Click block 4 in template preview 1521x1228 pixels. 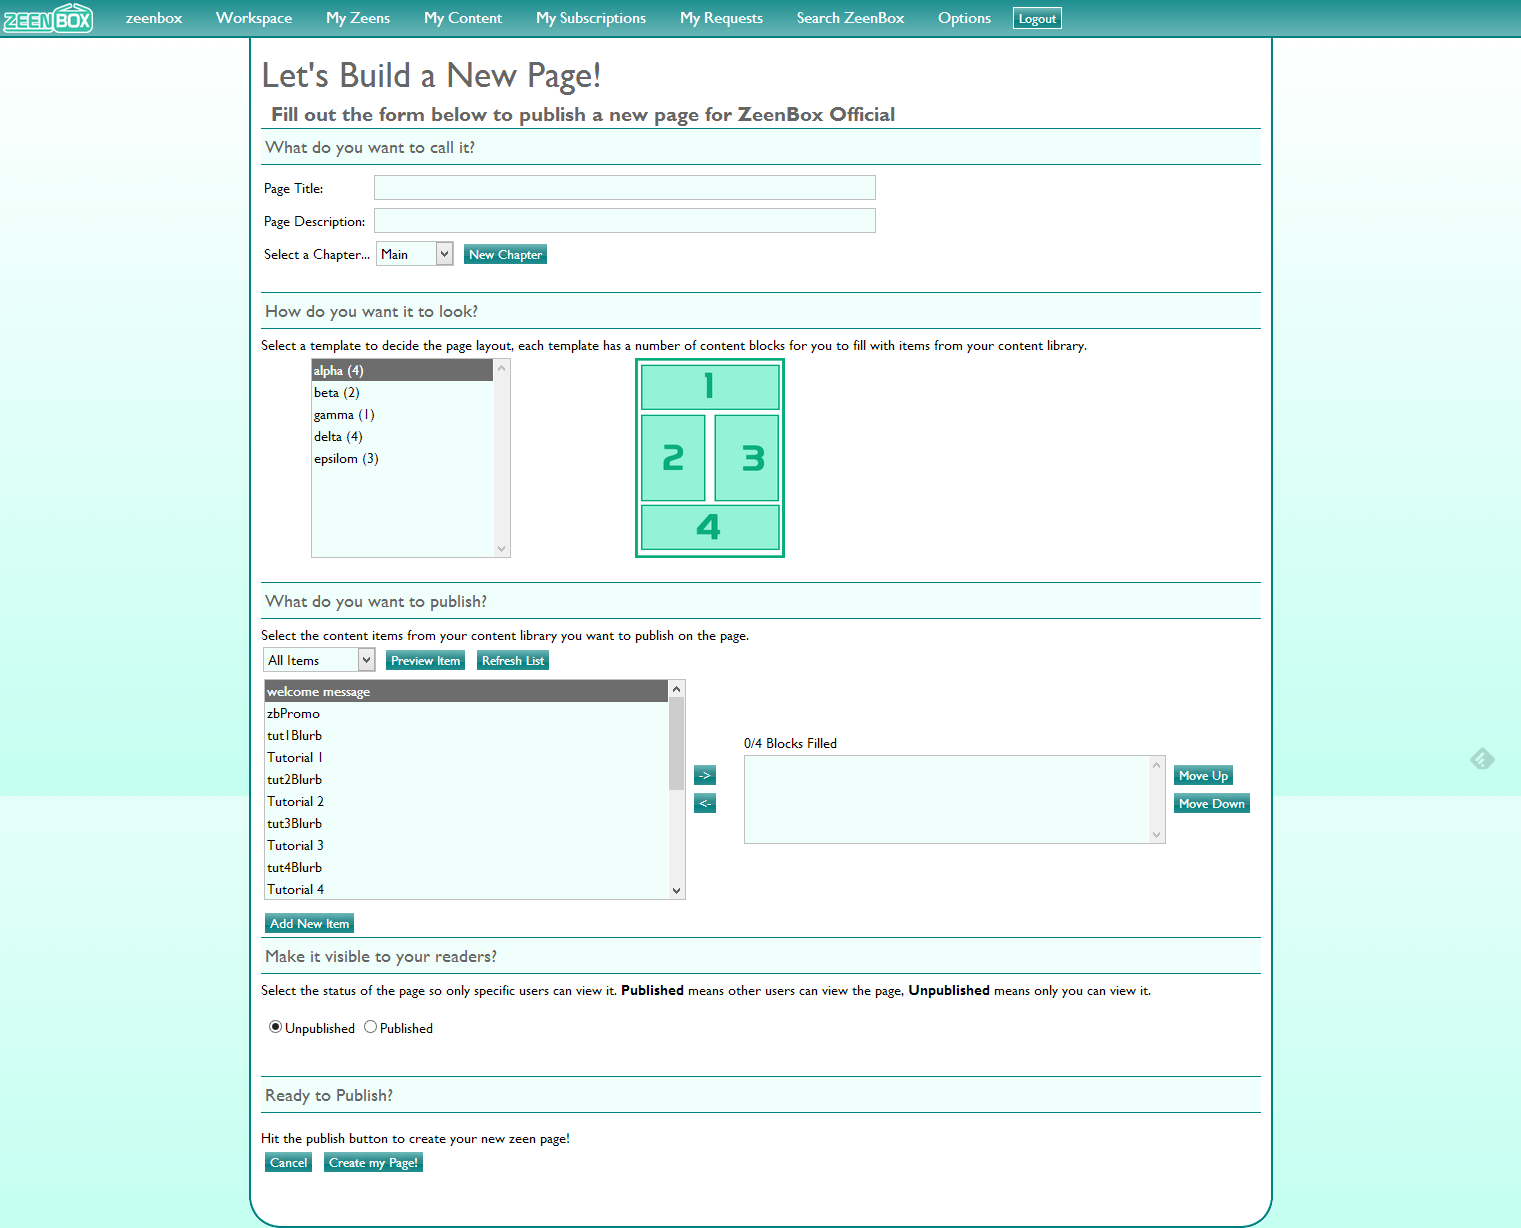tap(710, 527)
